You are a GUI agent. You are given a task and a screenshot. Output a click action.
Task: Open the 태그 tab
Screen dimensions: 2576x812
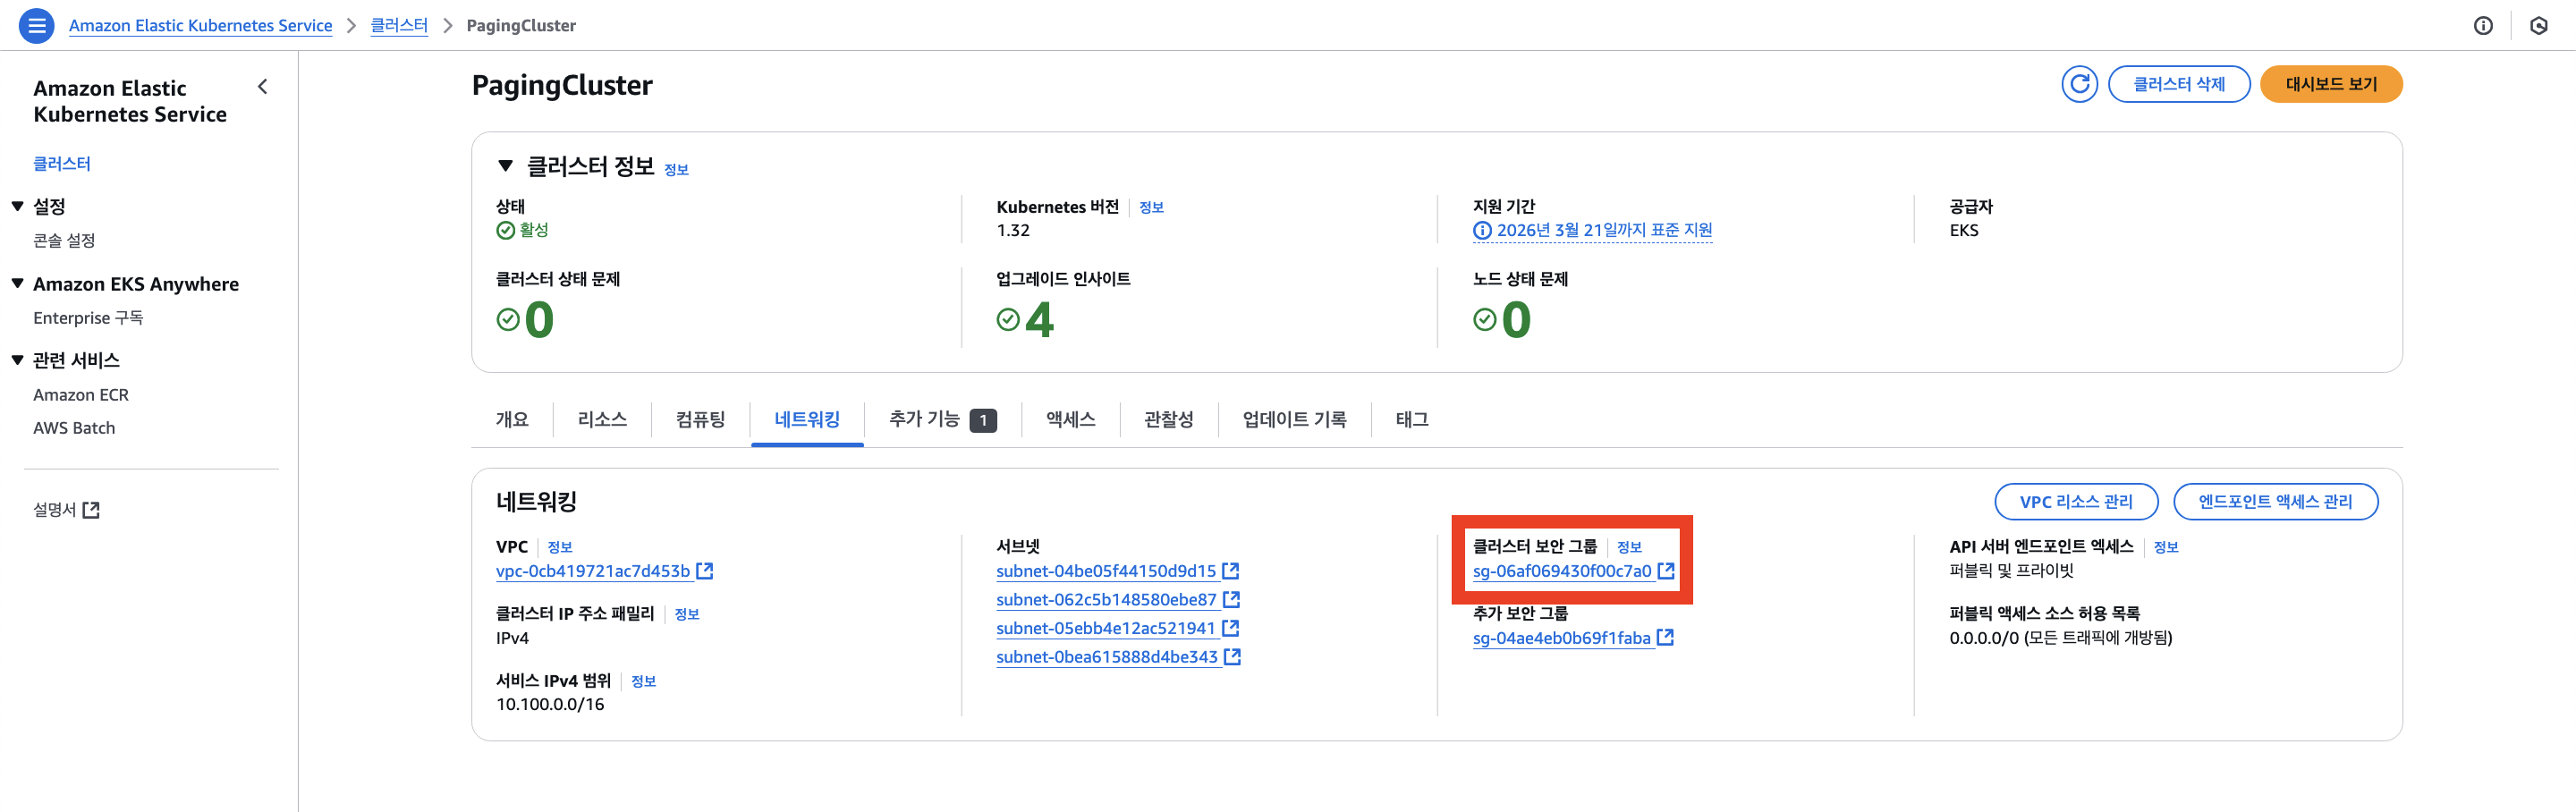[1411, 420]
